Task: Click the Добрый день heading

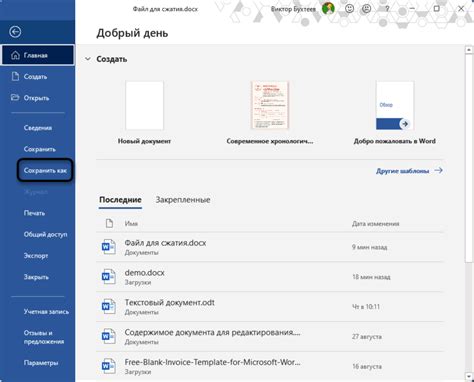Action: 132,33
